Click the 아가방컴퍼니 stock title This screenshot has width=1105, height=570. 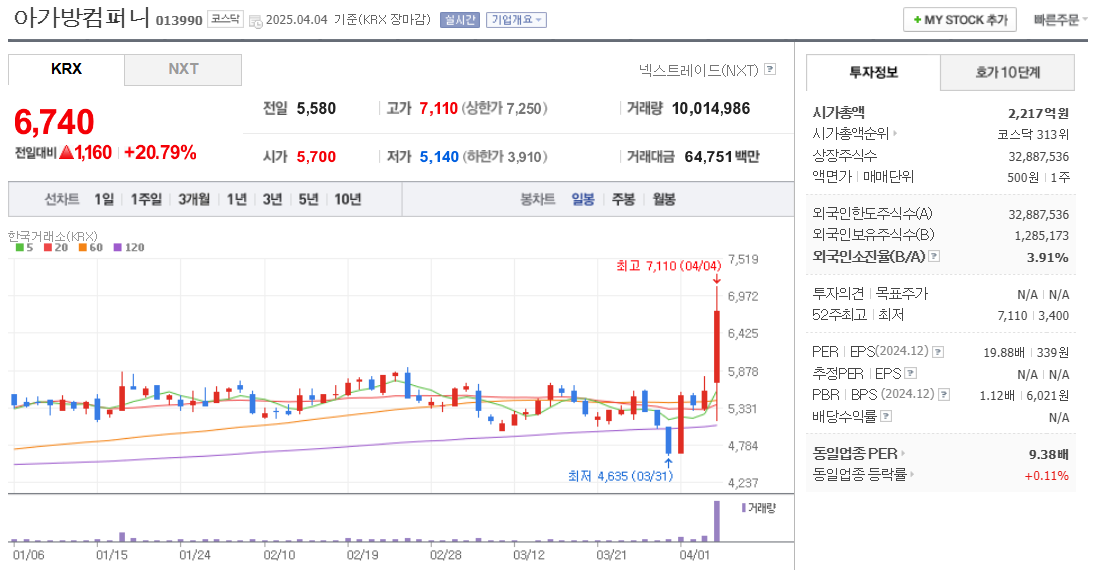[81, 18]
